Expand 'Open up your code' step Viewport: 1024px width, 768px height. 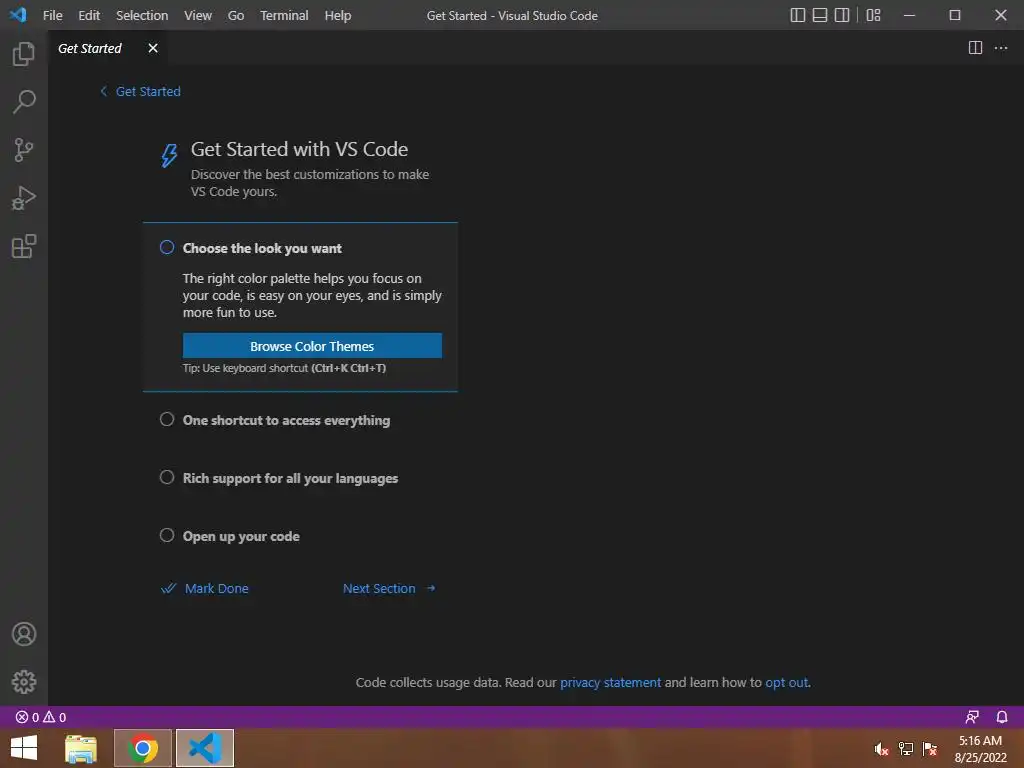(x=241, y=537)
